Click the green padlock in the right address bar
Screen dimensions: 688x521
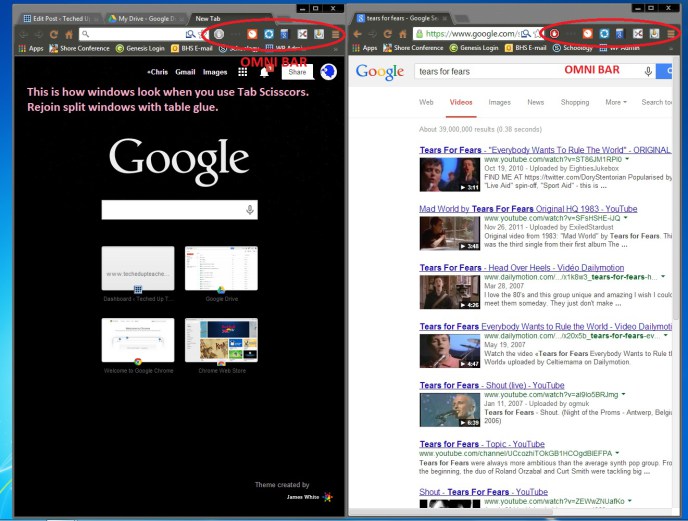click(419, 34)
